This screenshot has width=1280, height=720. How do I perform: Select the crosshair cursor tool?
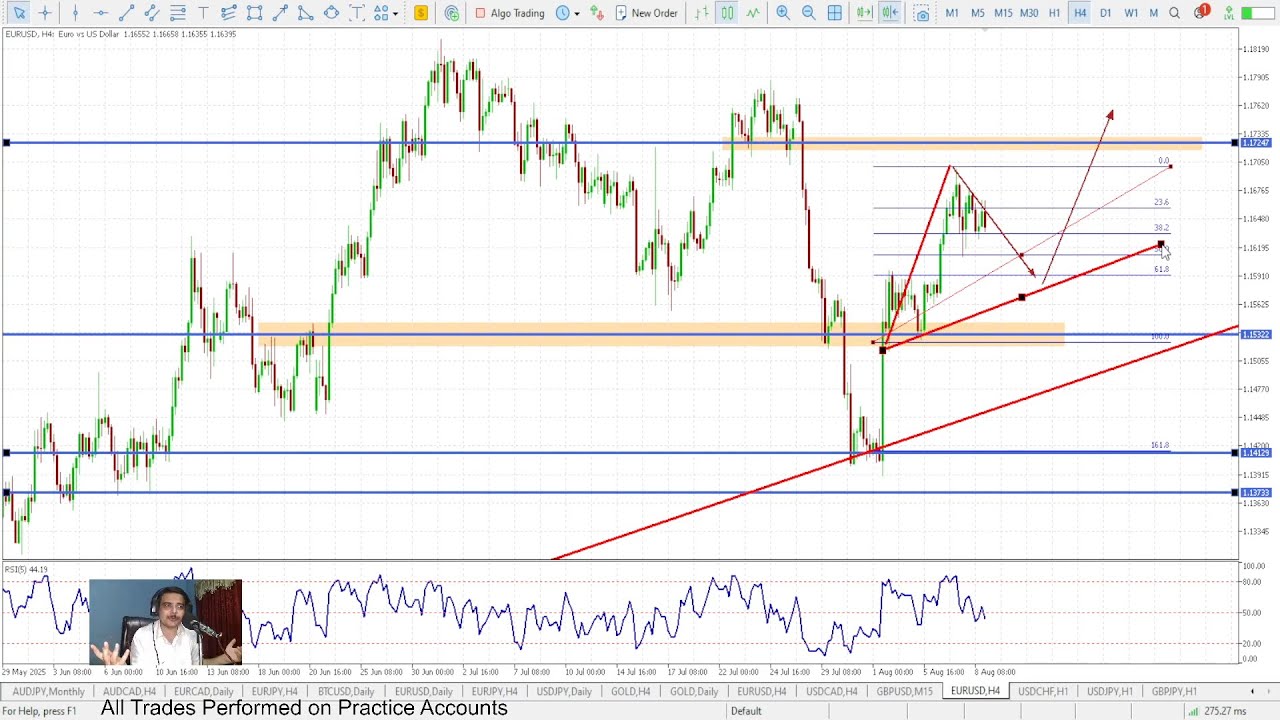coord(45,13)
